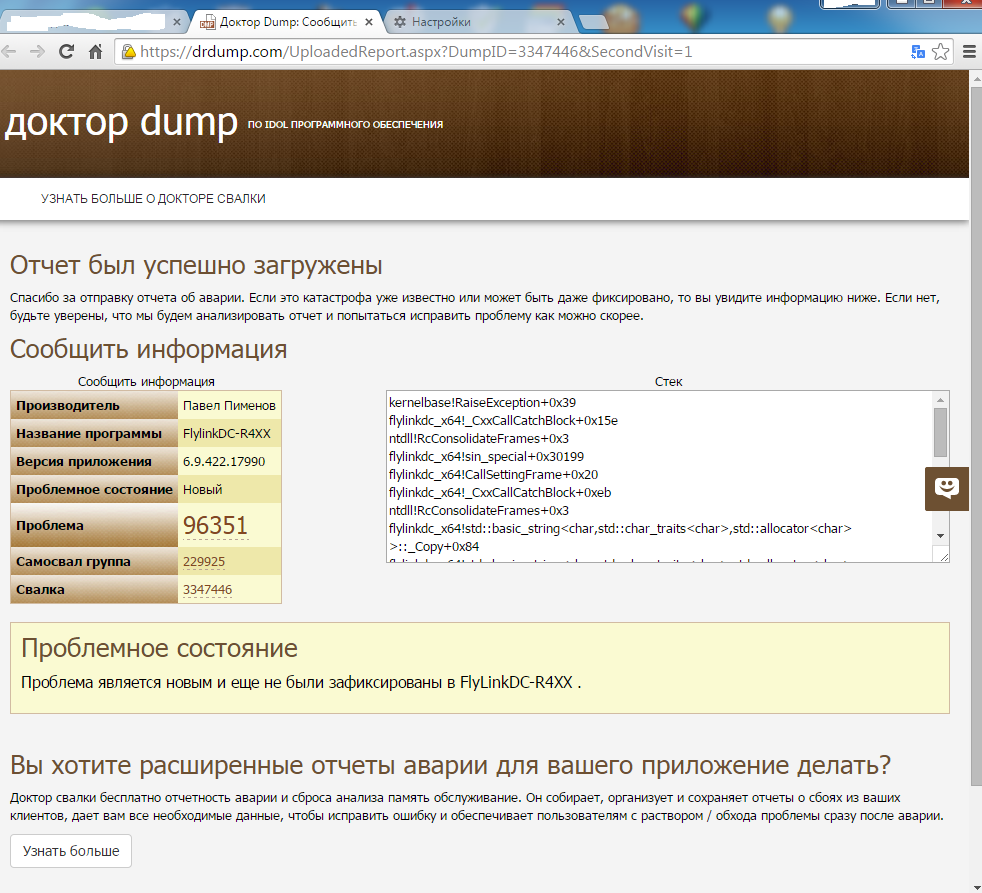Switch to the Доктор Dump tab
982x893 pixels.
287,22
